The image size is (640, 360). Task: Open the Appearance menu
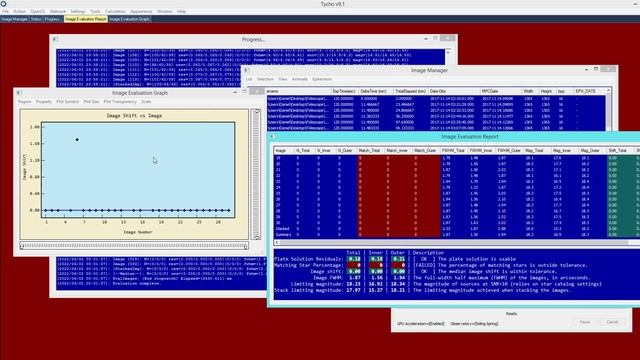pos(141,11)
